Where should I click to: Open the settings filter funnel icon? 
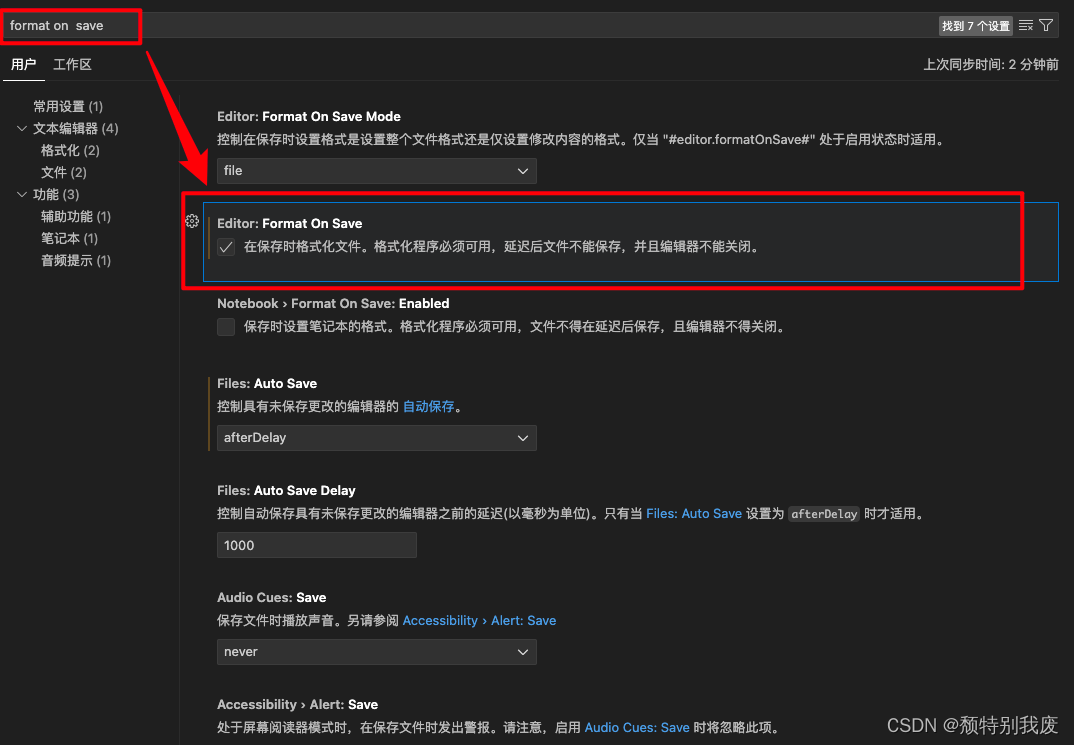[1046, 25]
